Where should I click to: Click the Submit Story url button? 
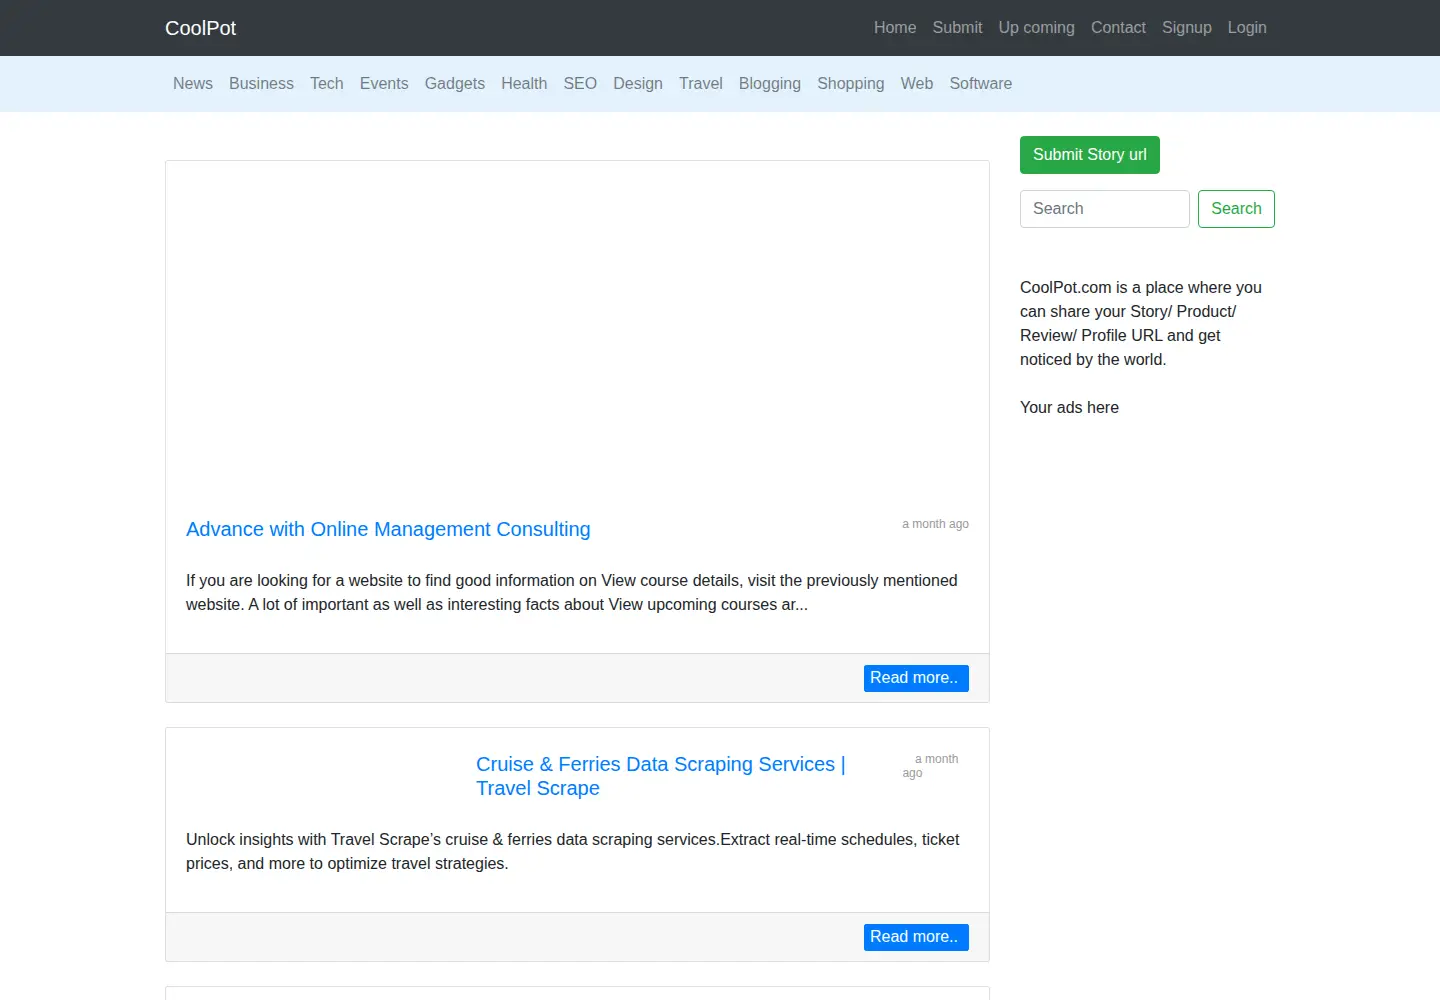coord(1090,155)
